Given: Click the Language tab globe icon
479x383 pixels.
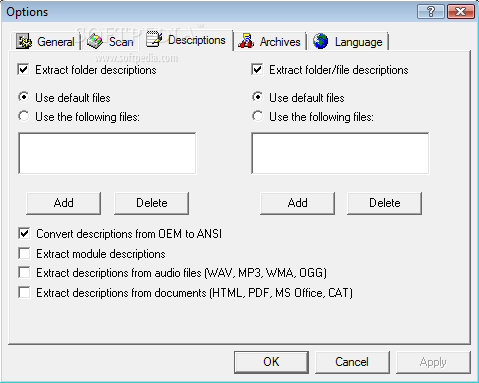Looking at the screenshot, I should [321, 41].
